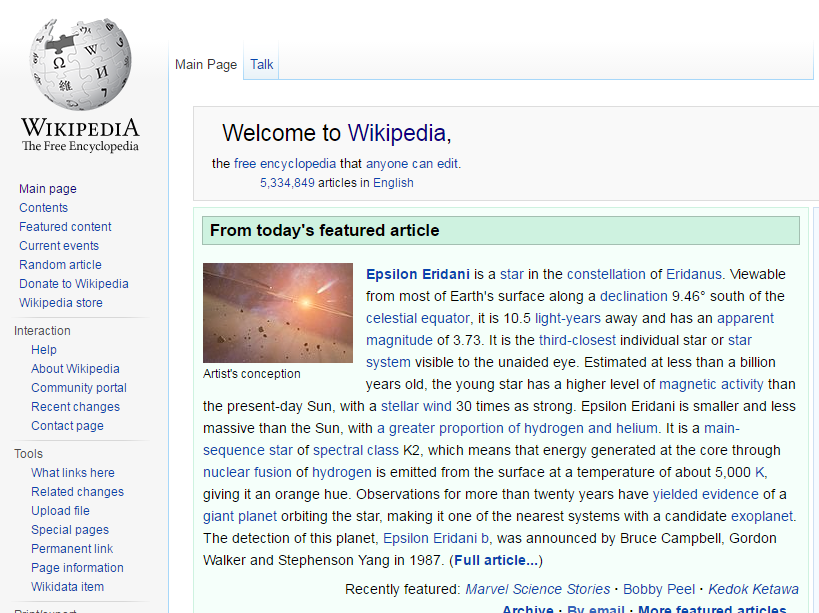This screenshot has width=819, height=613.
Task: Open Donate to Wikipedia link
Action: pos(74,284)
